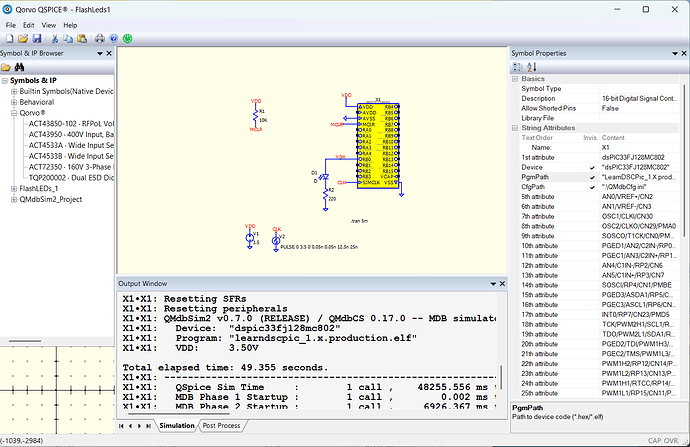690x447 pixels.
Task: Click categorized view icon in Symbol Properties
Action: tap(518, 67)
